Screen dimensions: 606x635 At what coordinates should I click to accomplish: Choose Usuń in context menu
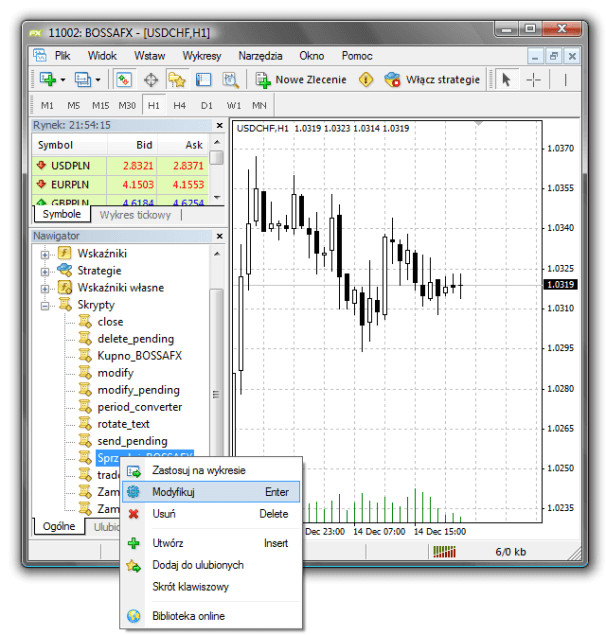pos(211,514)
